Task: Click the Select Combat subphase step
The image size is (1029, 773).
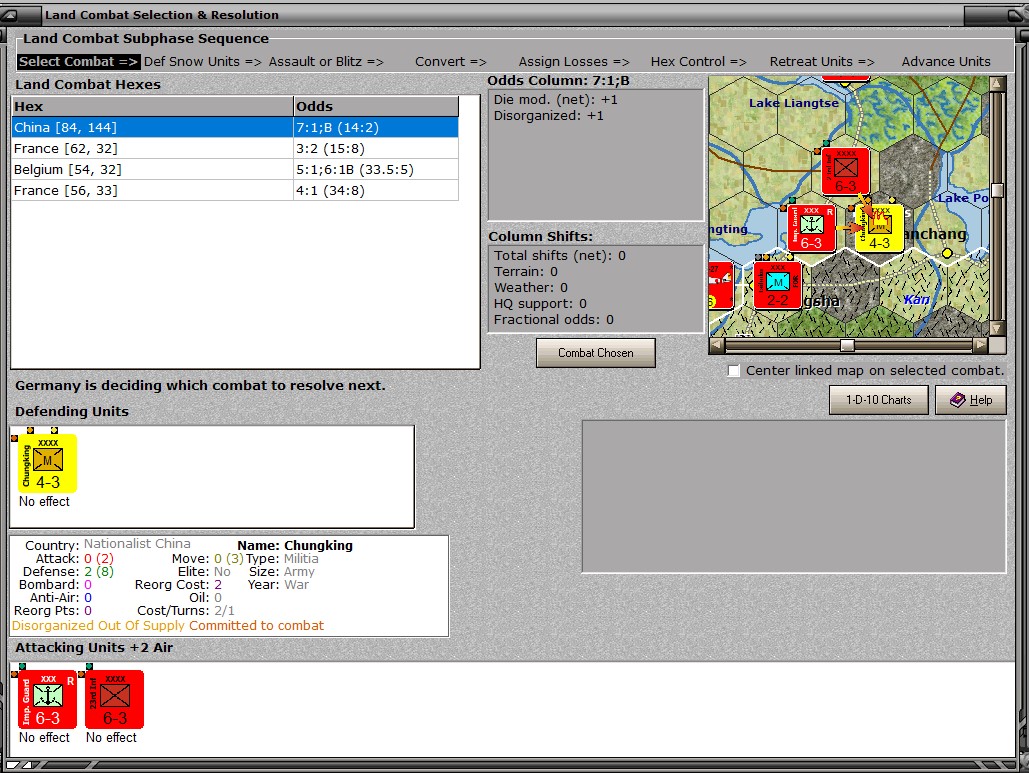Action: (x=79, y=62)
